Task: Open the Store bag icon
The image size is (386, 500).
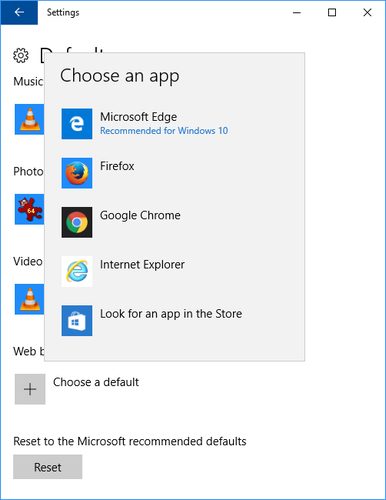Action: 77,321
